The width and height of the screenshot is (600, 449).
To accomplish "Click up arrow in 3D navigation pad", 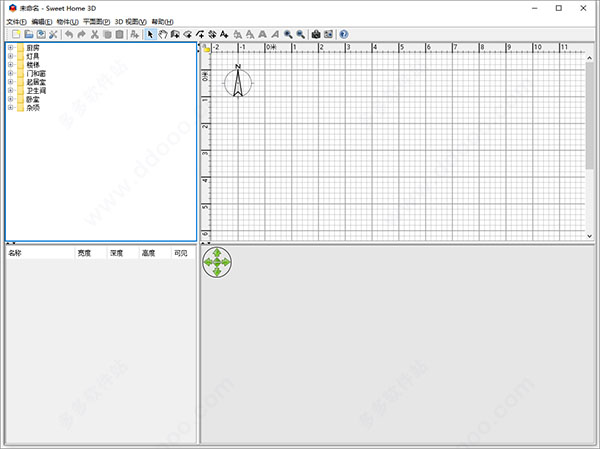I will 217,253.
